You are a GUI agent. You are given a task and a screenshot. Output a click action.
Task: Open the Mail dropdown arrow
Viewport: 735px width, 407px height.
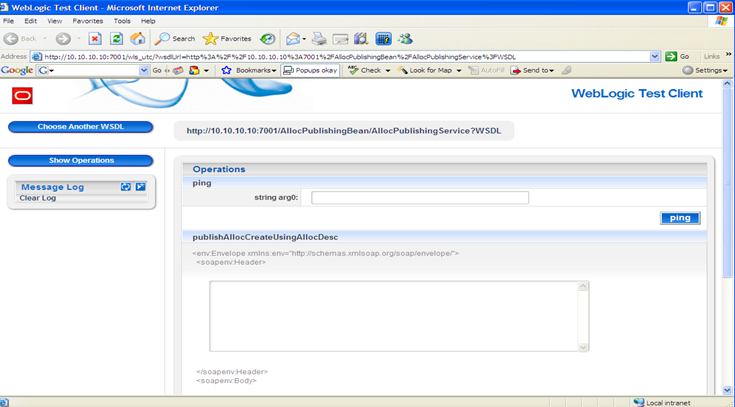coord(304,39)
